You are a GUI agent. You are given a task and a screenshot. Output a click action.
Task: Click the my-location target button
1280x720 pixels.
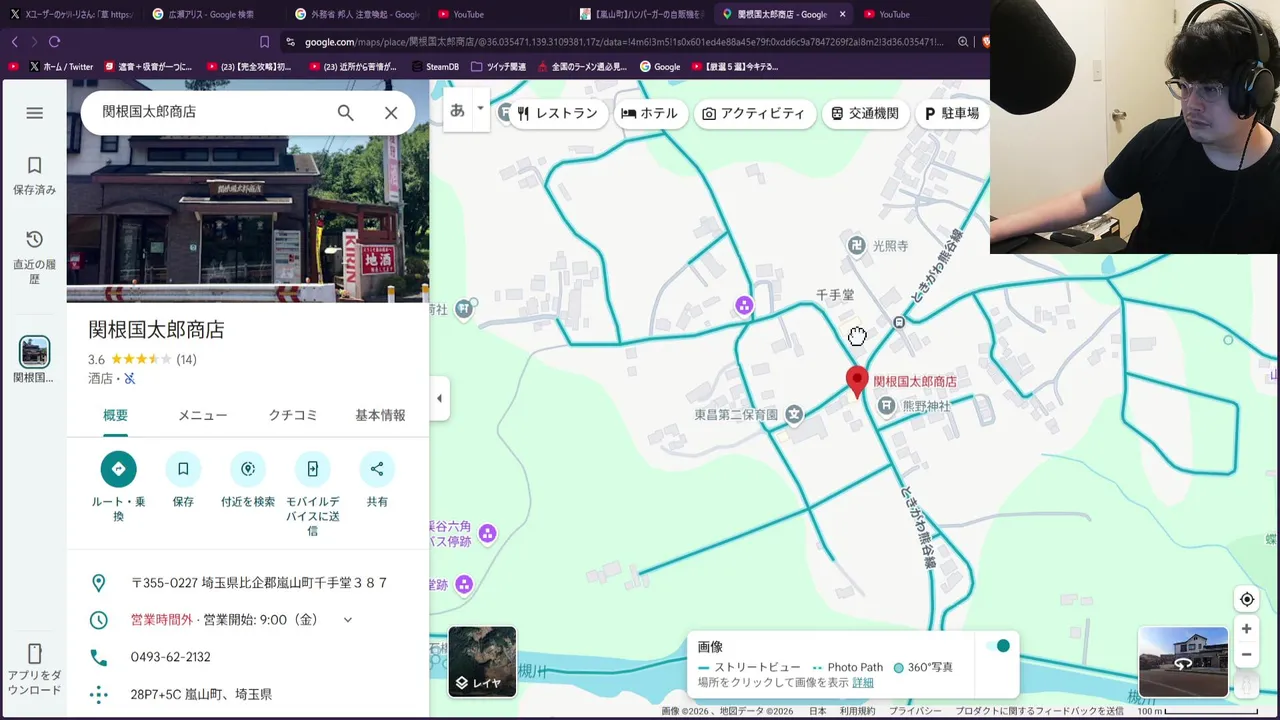(1247, 600)
